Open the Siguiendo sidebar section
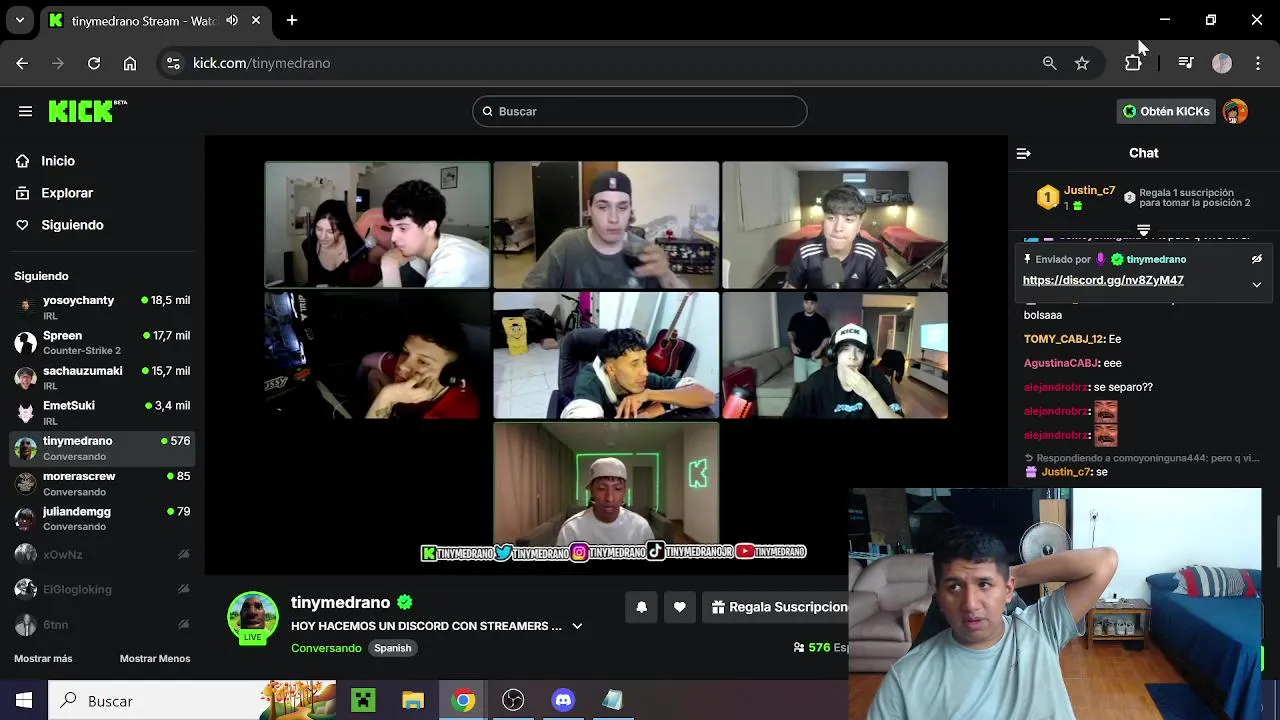The height and width of the screenshot is (720, 1280). pos(72,225)
